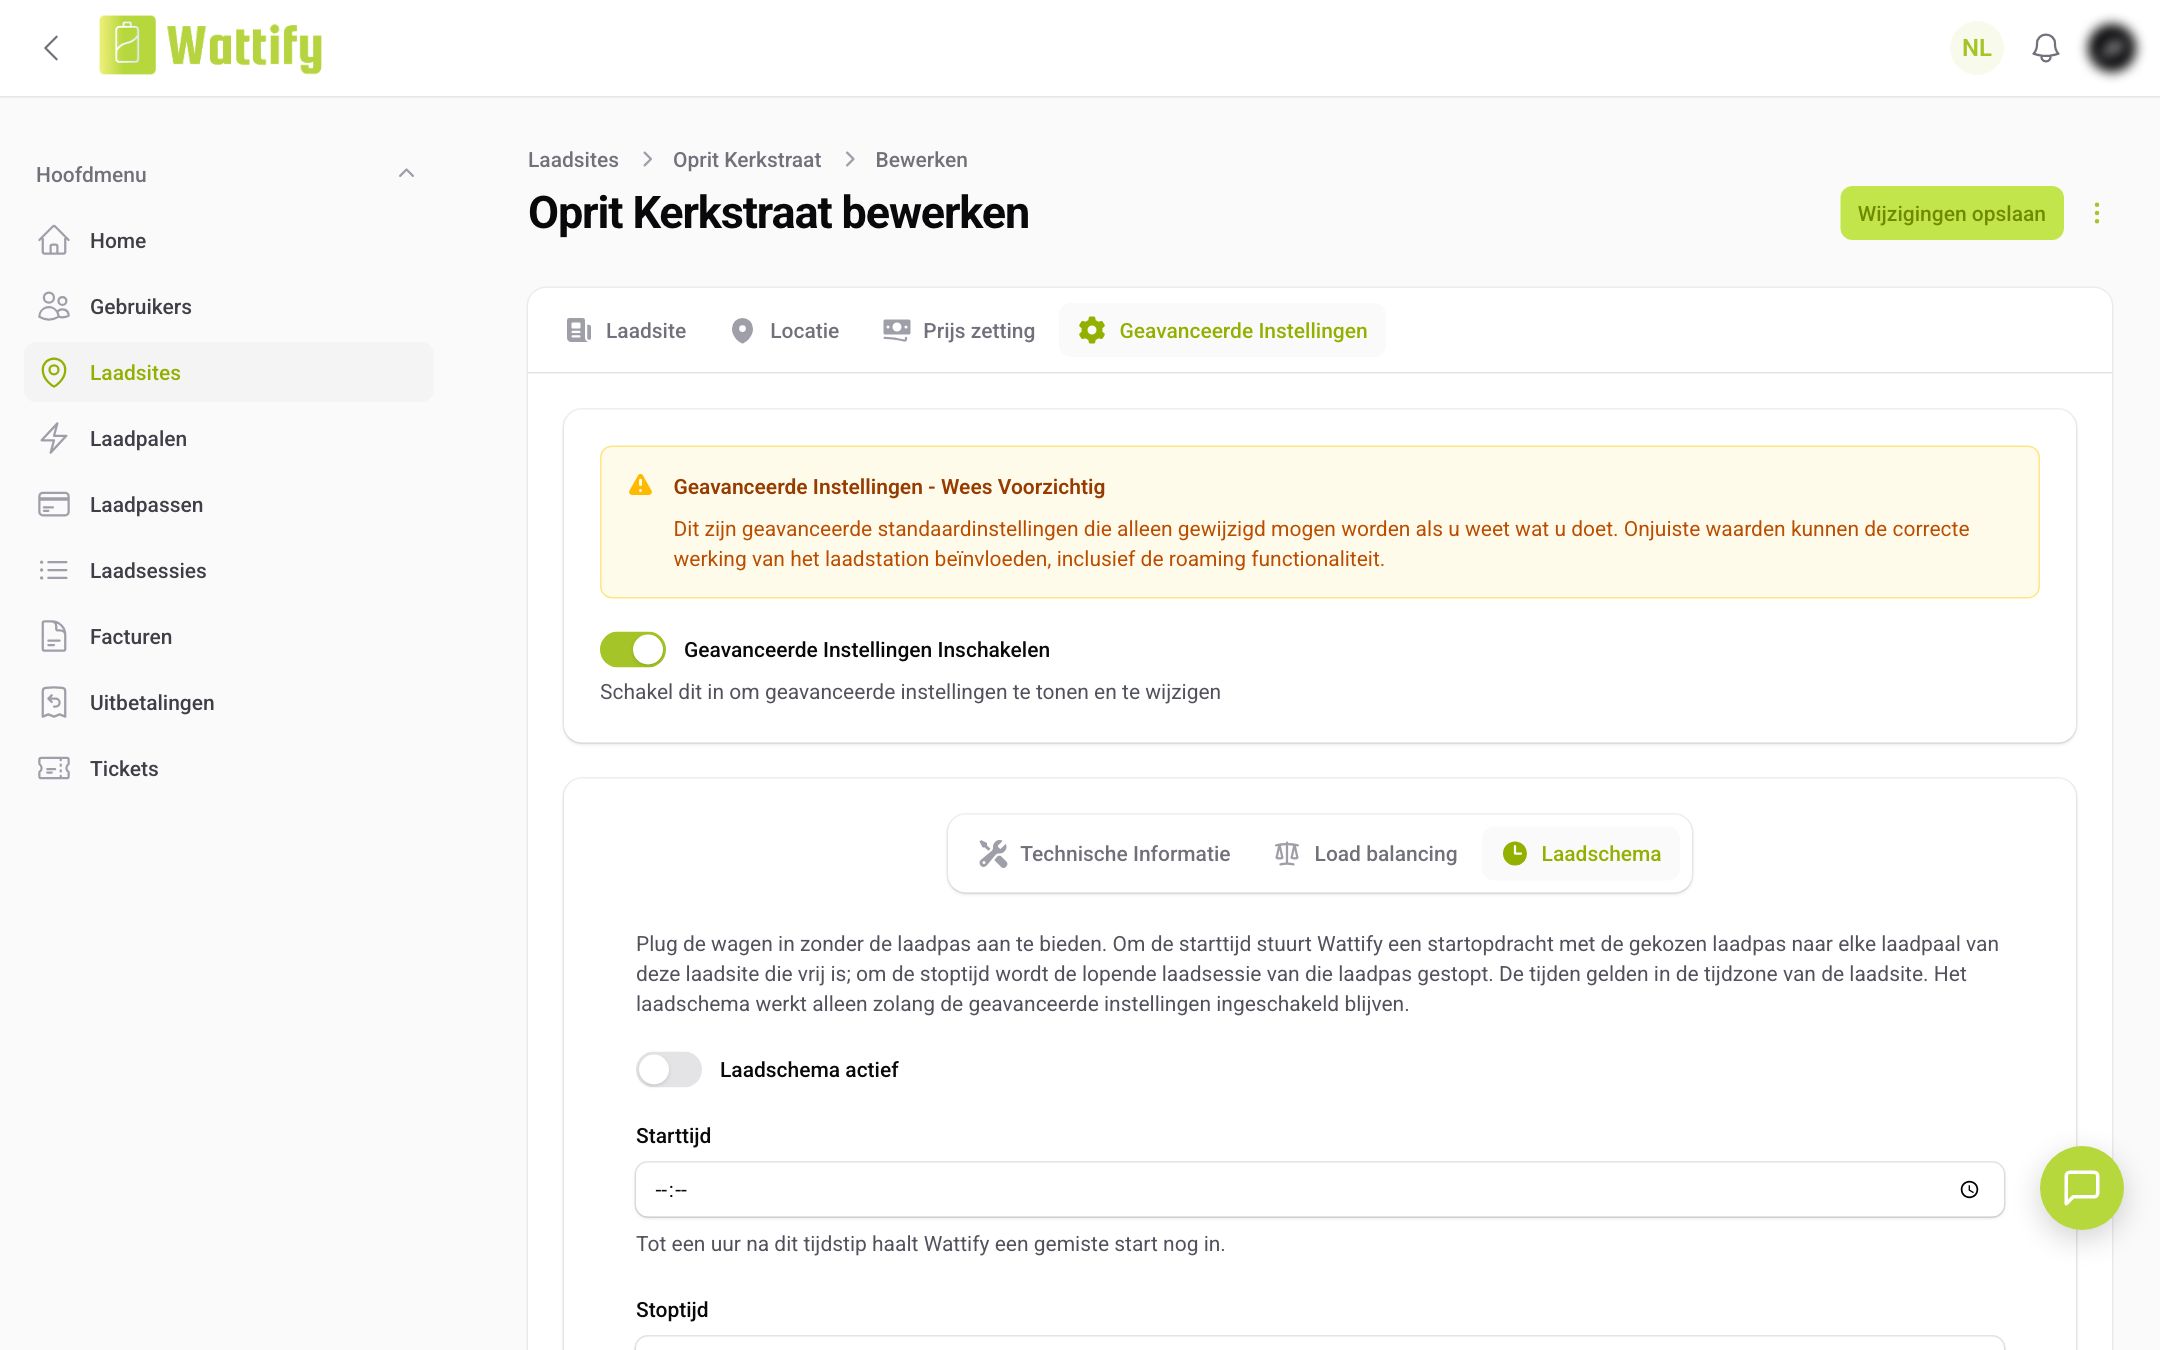This screenshot has width=2160, height=1350.
Task: Open Home in the sidebar
Action: point(229,241)
